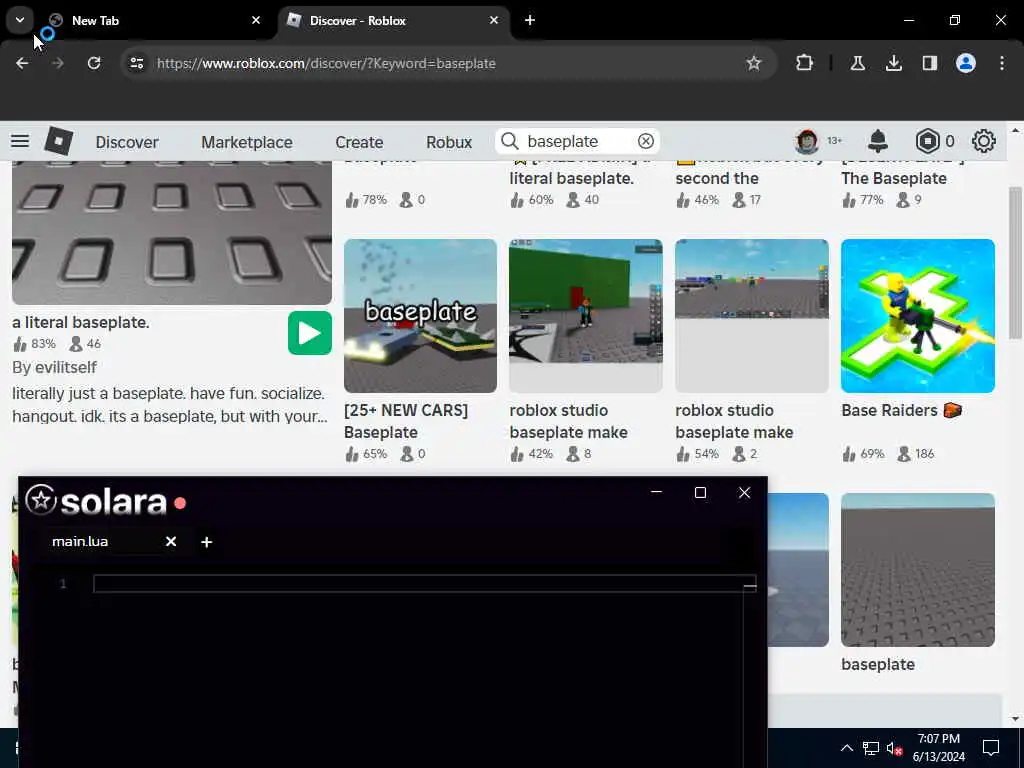Click the Roblox URL address bar

tap(451, 63)
